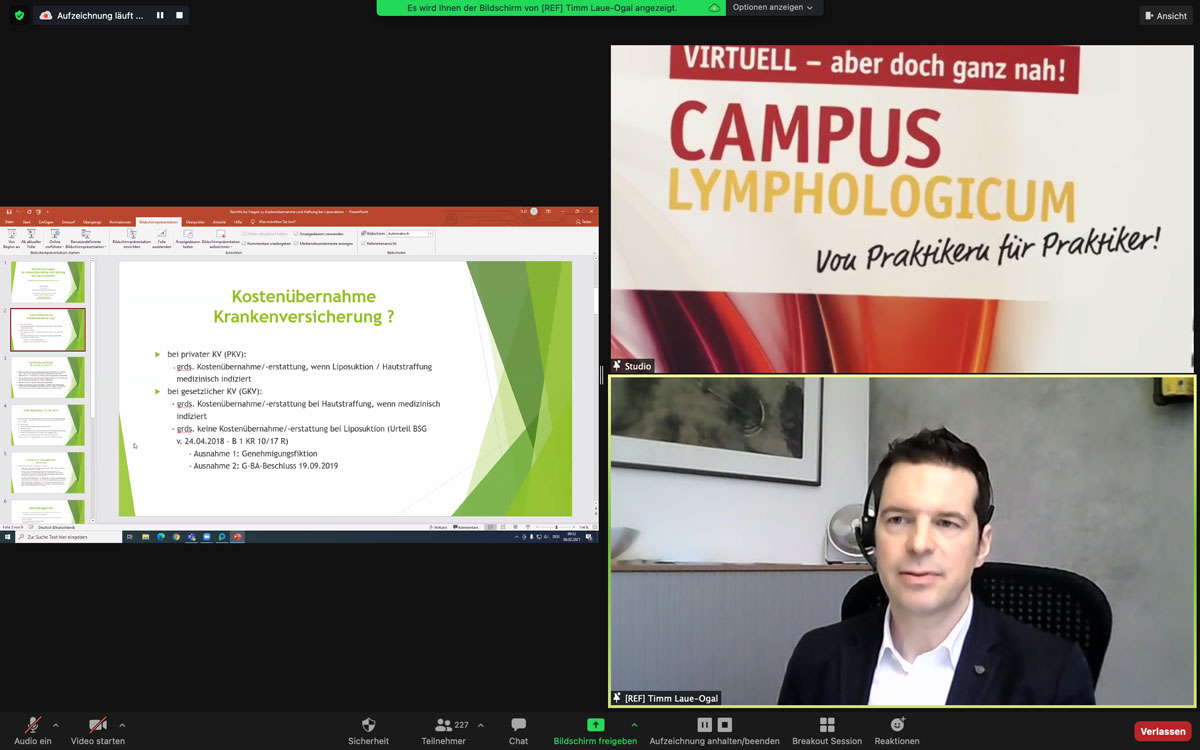Click the Windows Start button
Image resolution: width=1200 pixels, height=750 pixels.
click(x=6, y=537)
